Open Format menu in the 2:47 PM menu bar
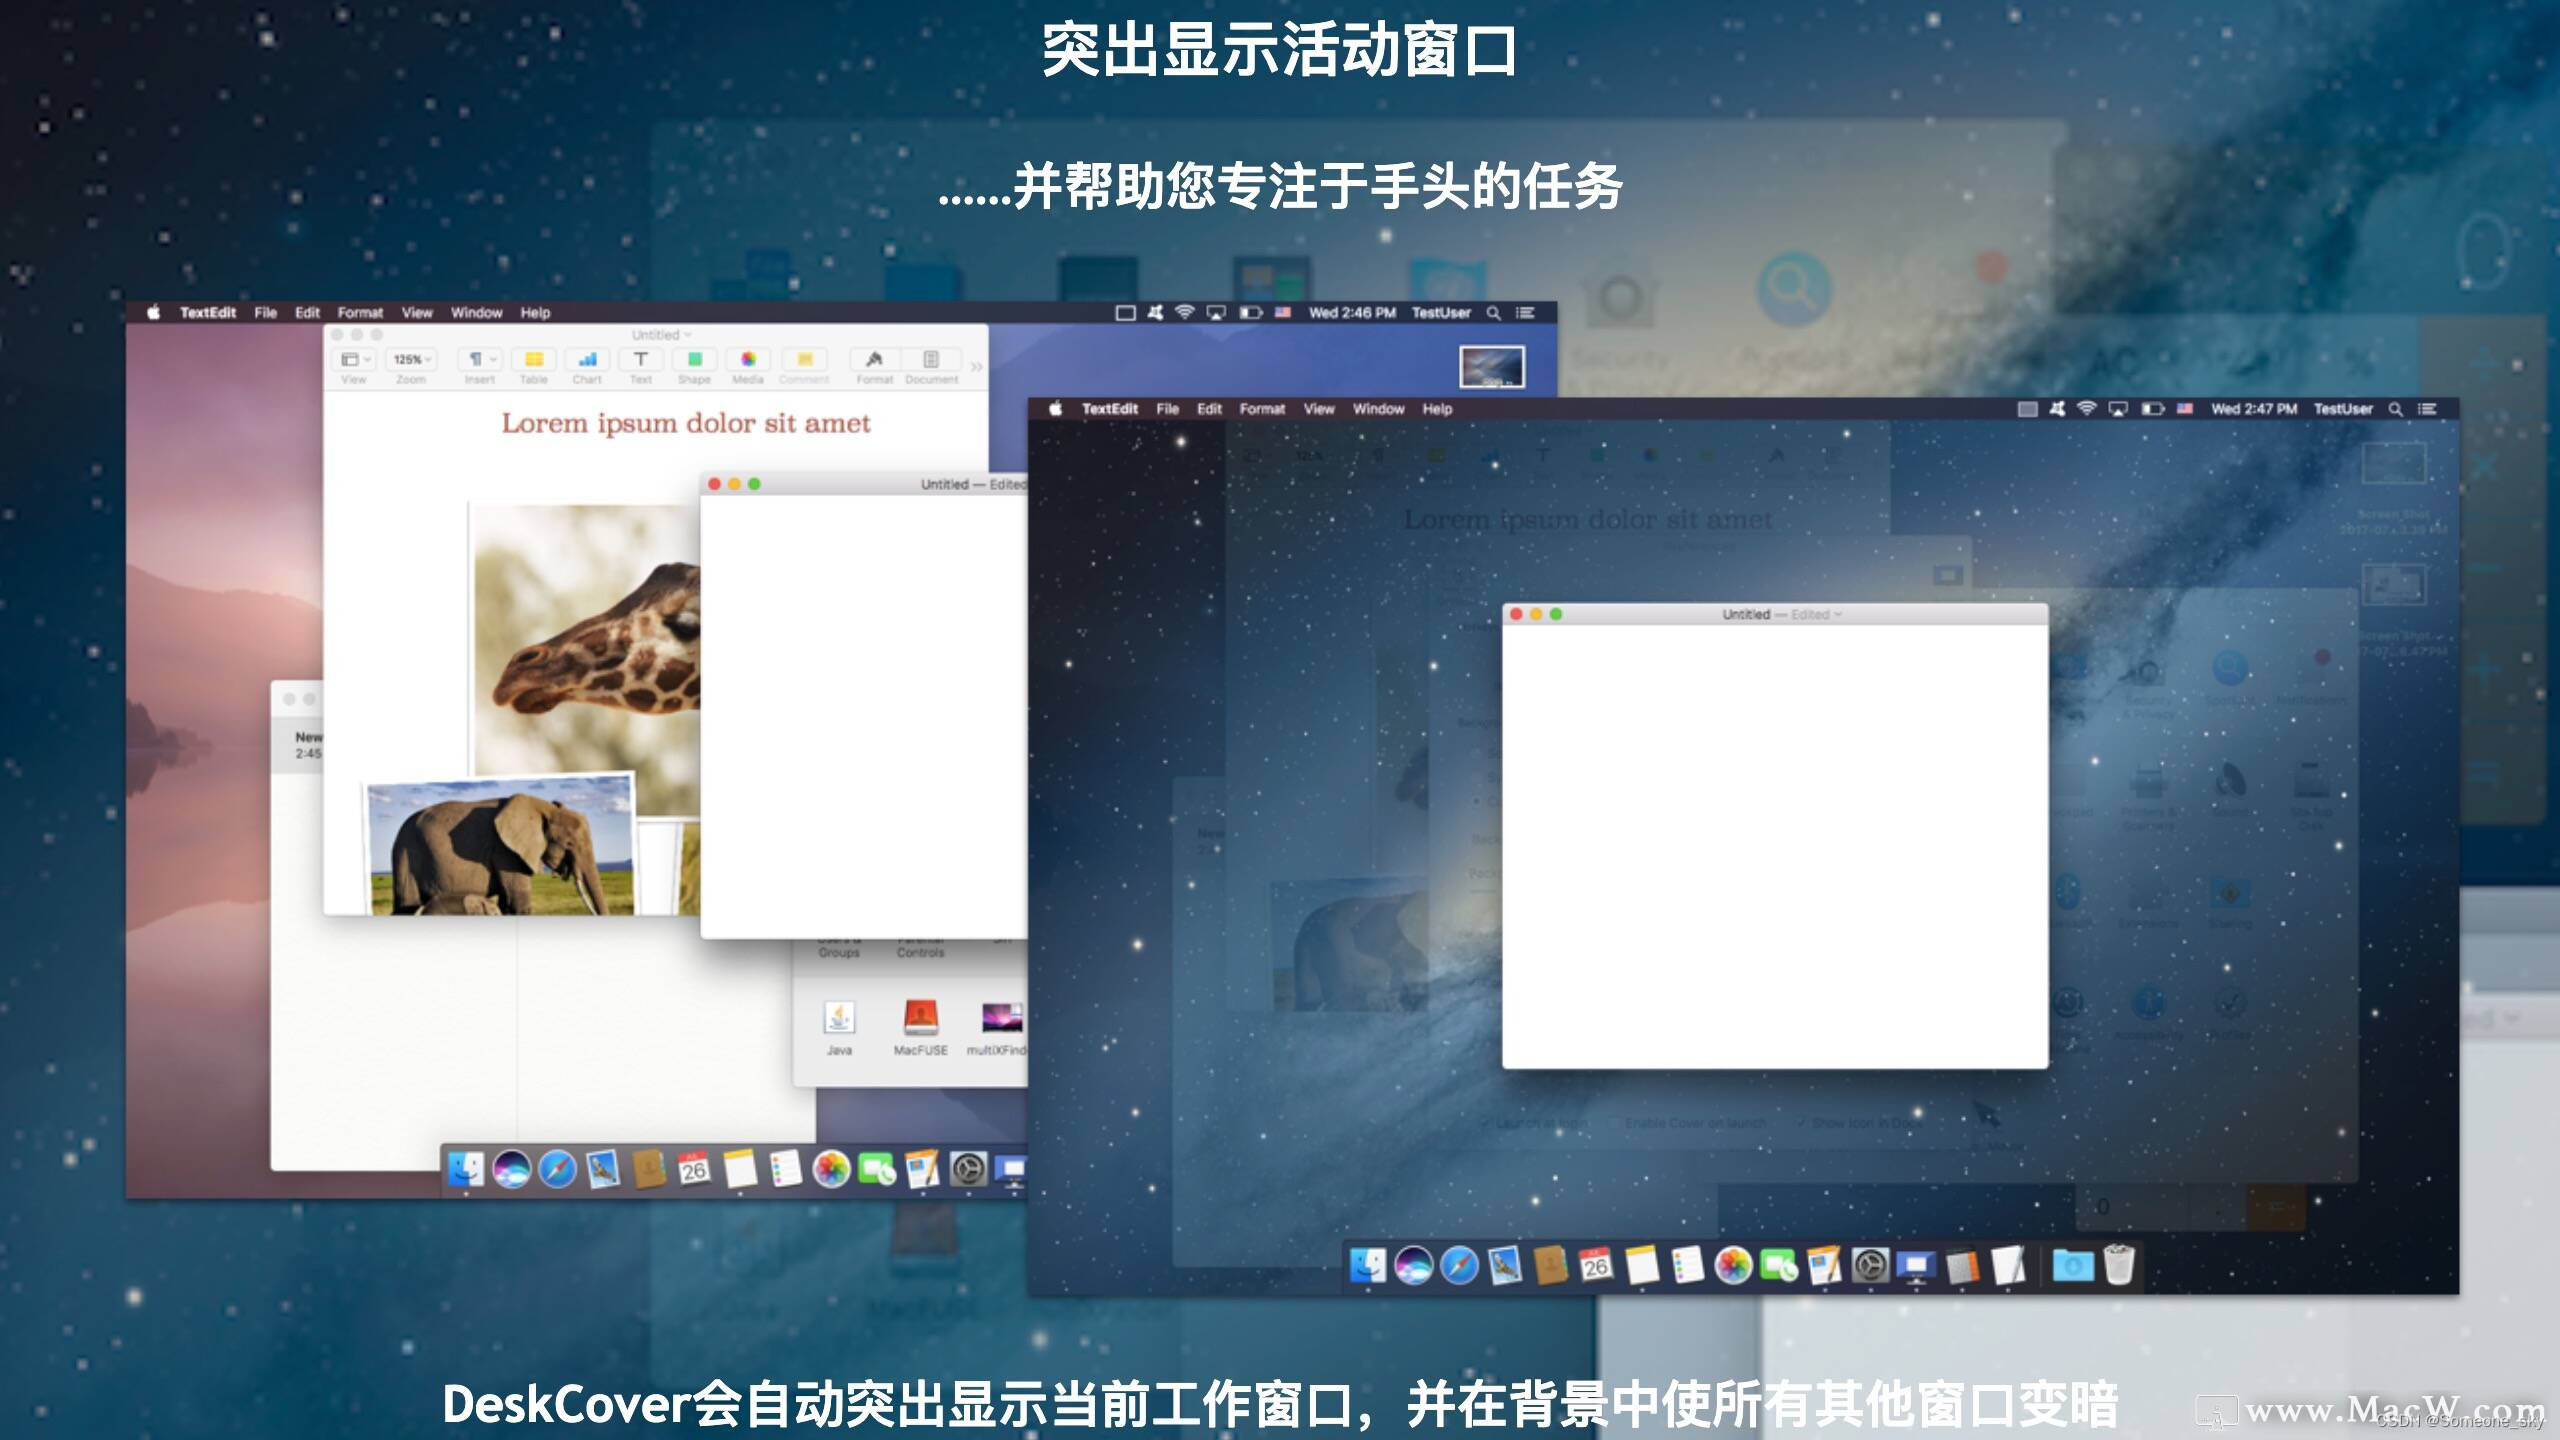 [1262, 409]
